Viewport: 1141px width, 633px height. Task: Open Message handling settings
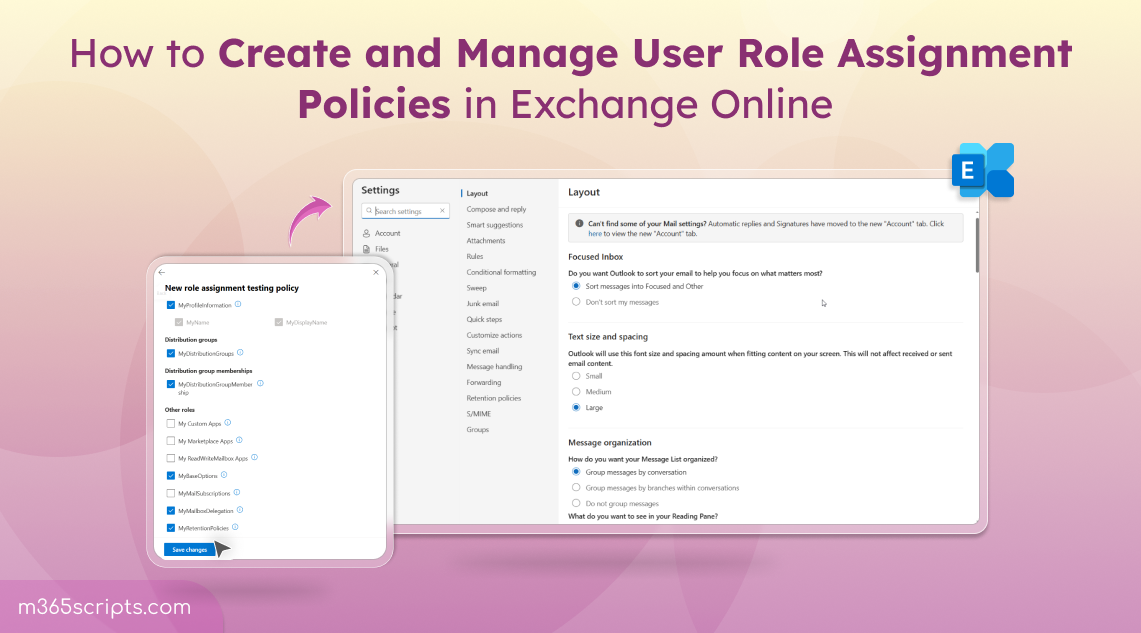tap(495, 367)
